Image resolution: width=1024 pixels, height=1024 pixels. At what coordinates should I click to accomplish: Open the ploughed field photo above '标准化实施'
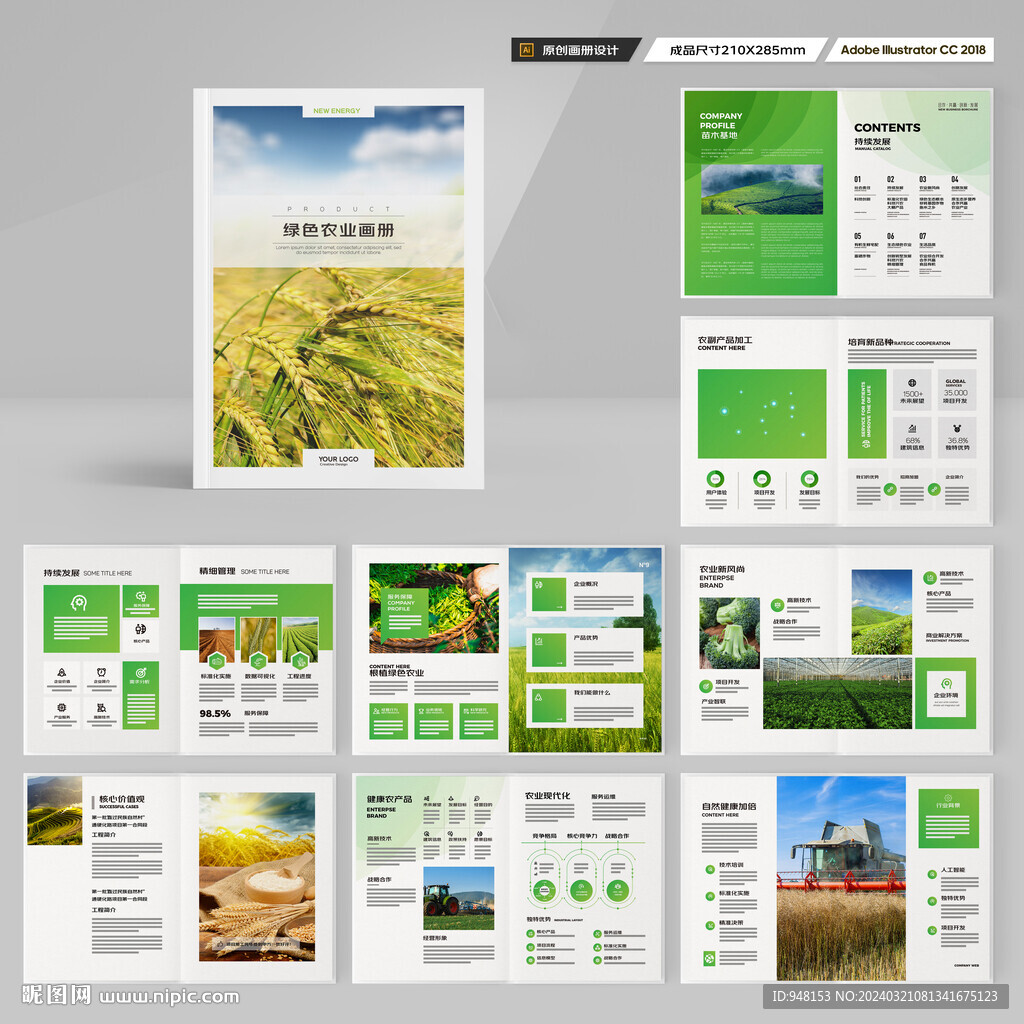click(x=216, y=640)
